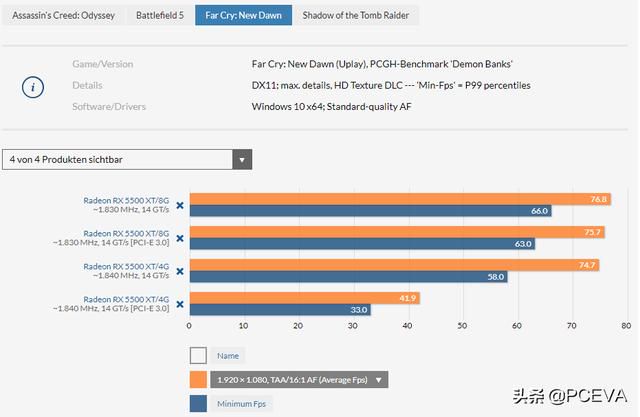This screenshot has height=417, width=640.
Task: Switch to the Battlefield 5 tab
Action: (160, 16)
